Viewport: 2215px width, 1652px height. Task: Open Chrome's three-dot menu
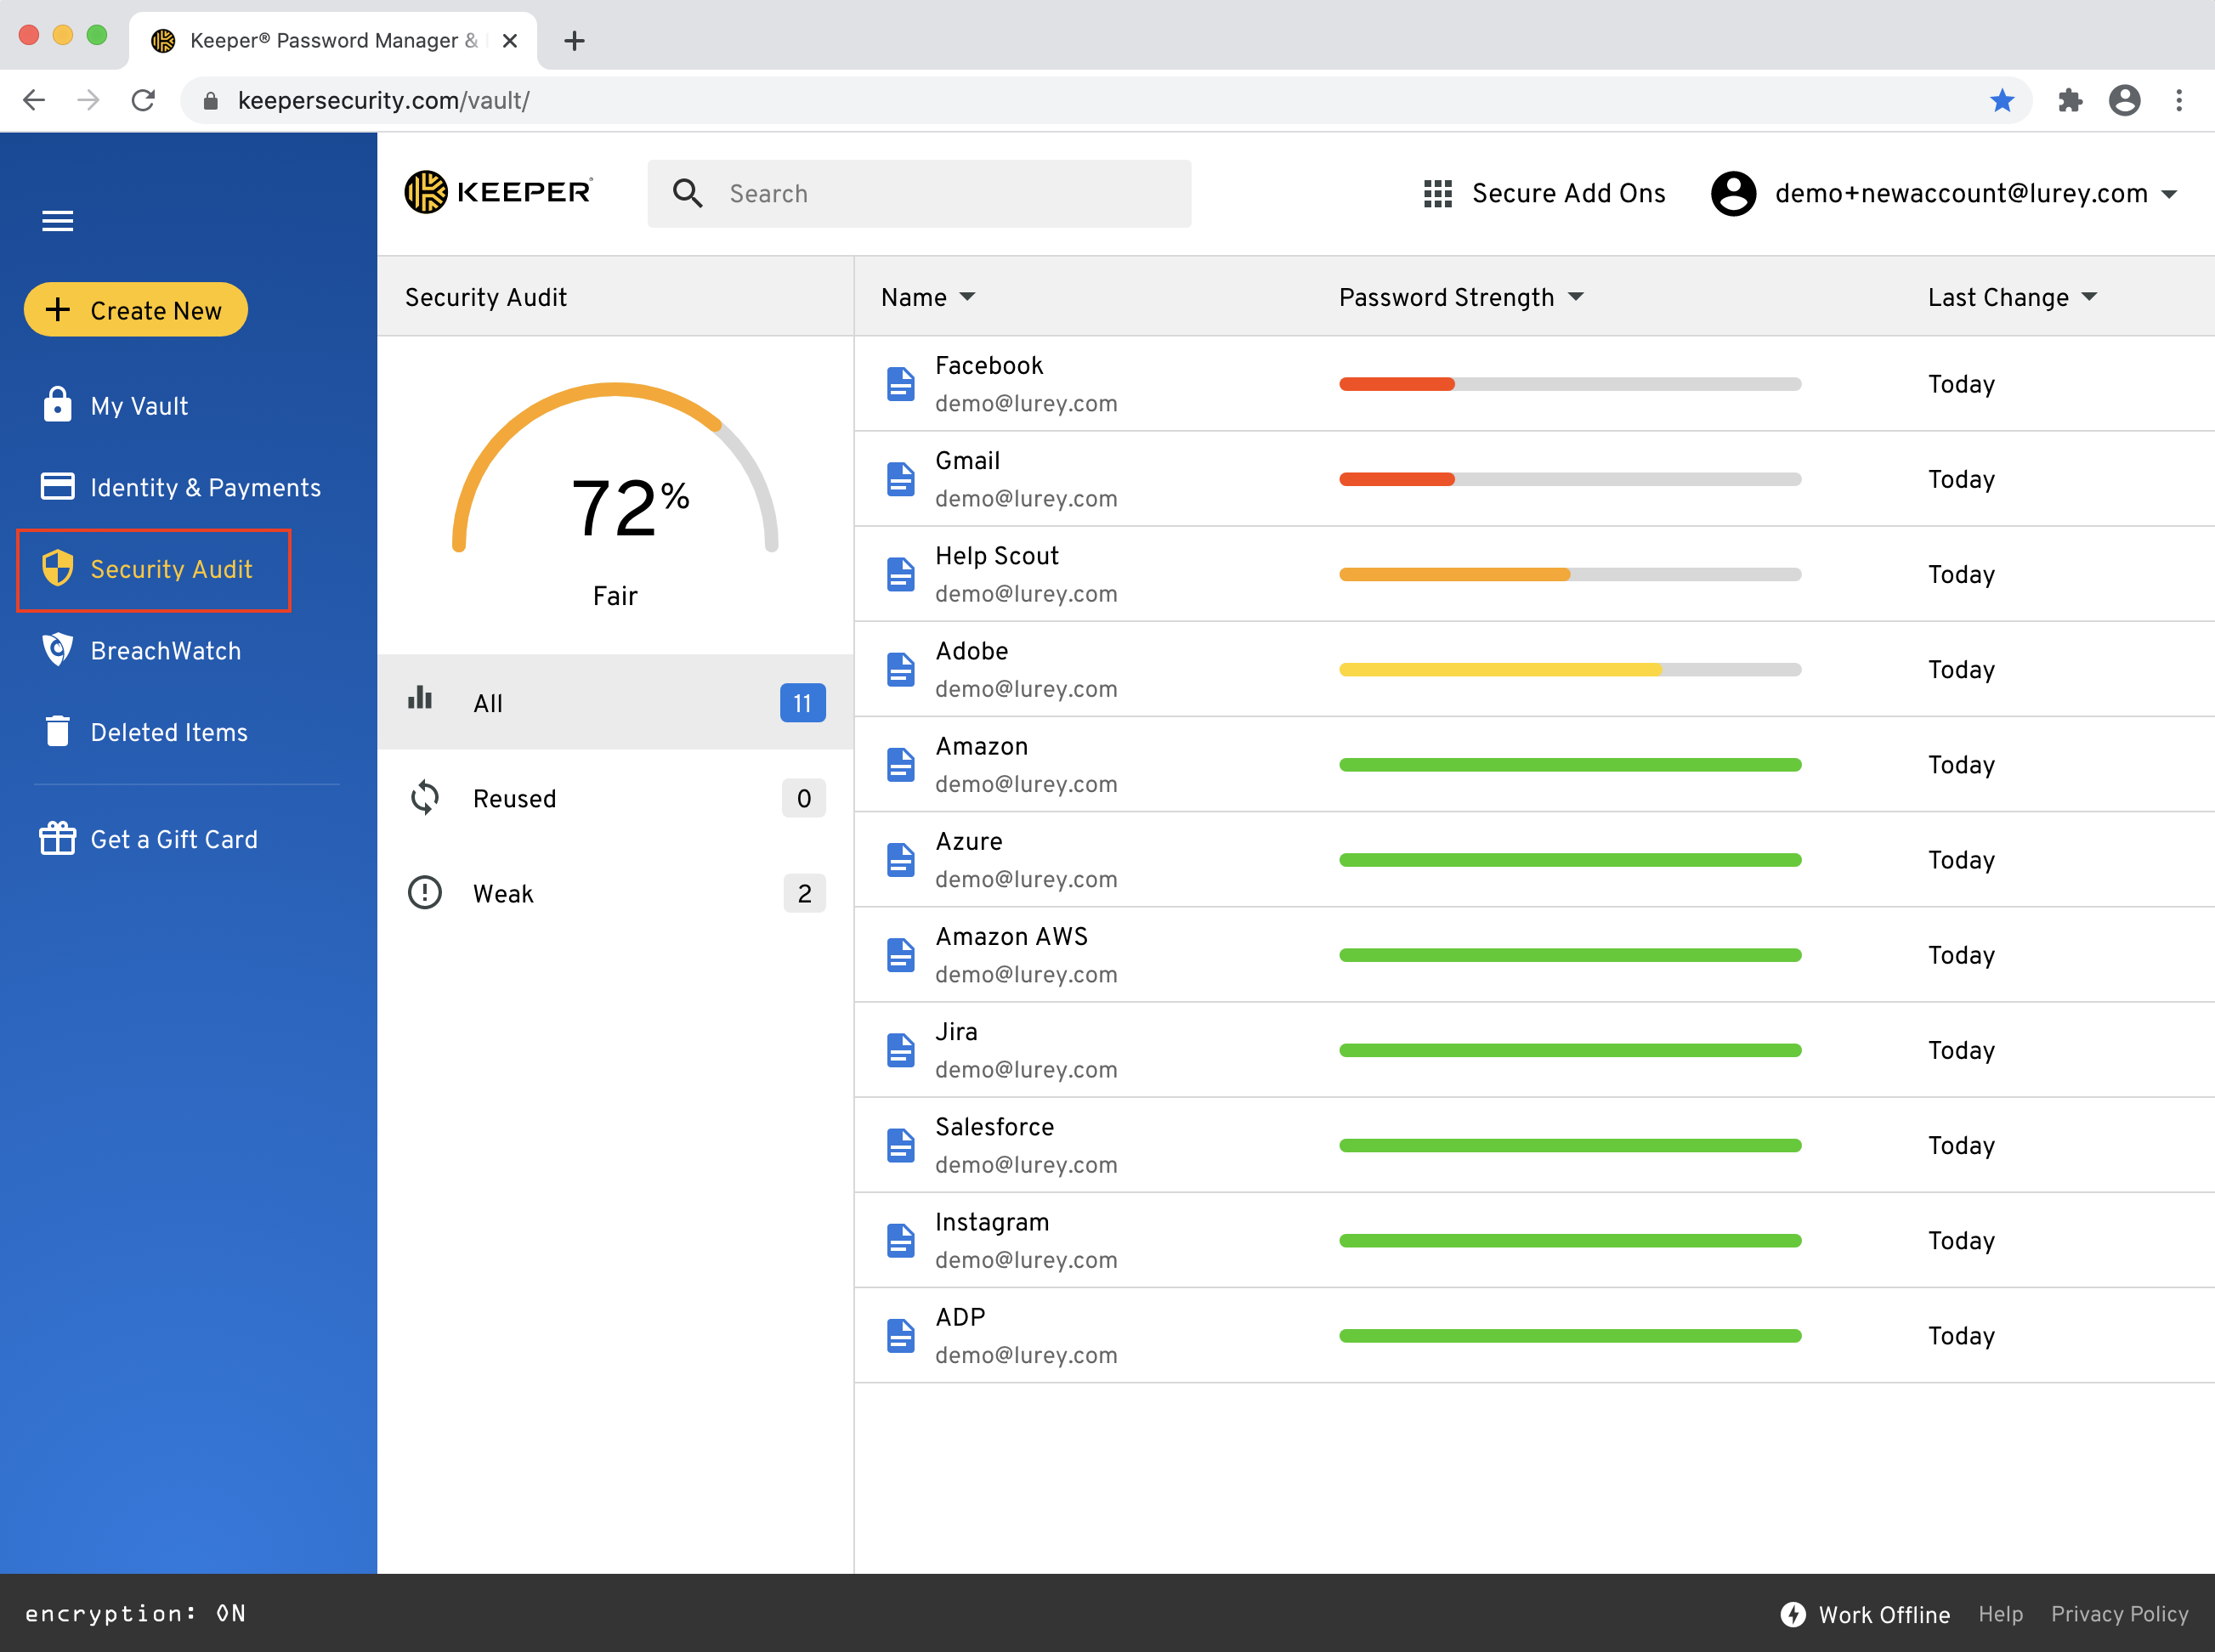(2179, 100)
